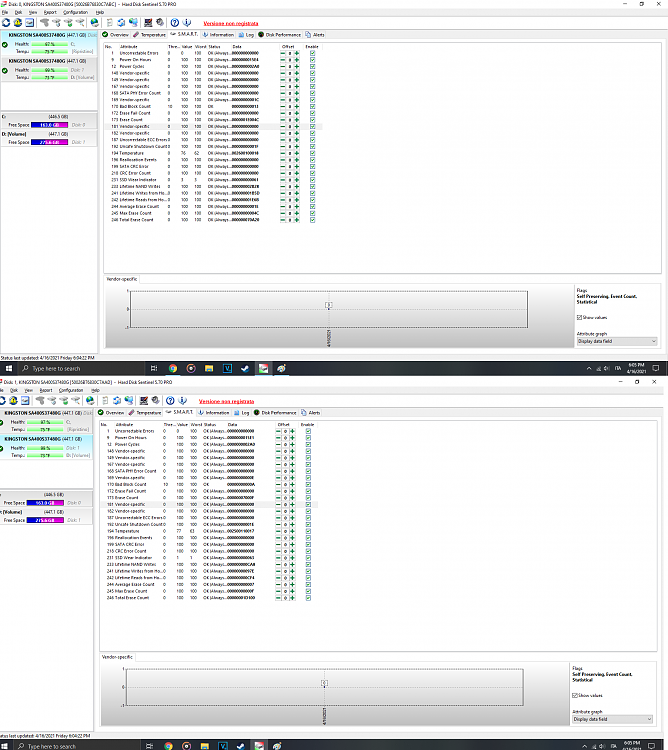Toggle Show values checkbox in lower window
This screenshot has width=668, height=750.
coord(575,695)
